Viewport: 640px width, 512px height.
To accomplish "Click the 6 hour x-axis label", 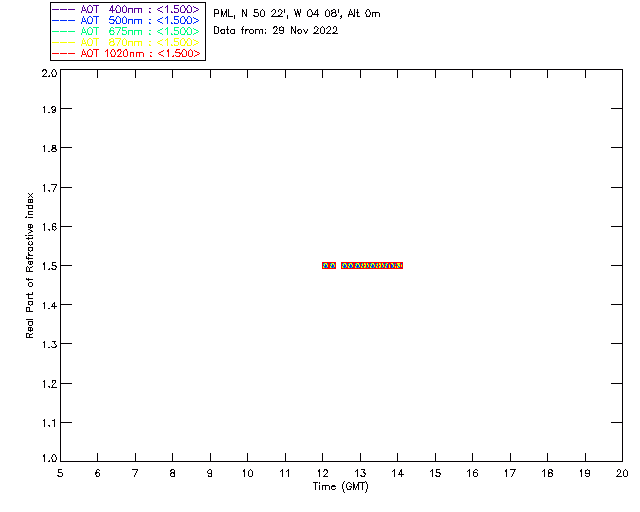I will click(98, 473).
